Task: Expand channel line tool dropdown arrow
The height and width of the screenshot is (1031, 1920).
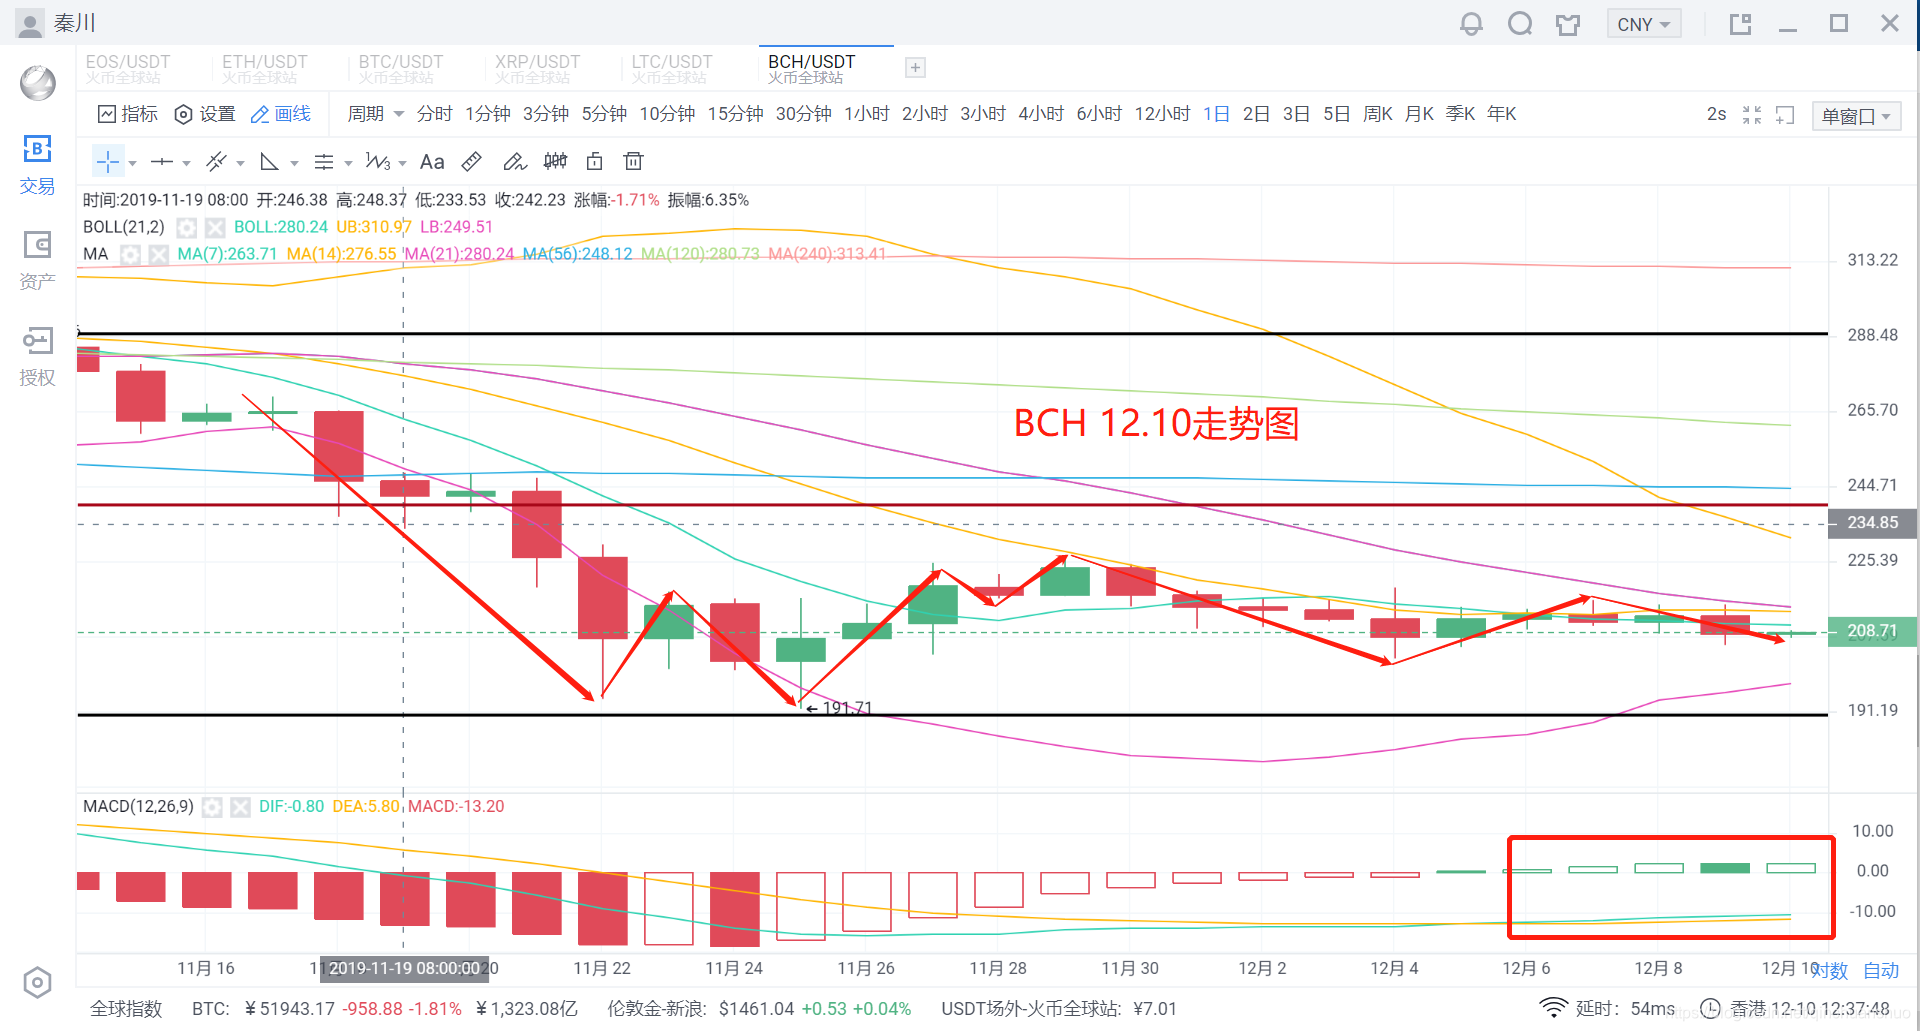Action: point(240,163)
